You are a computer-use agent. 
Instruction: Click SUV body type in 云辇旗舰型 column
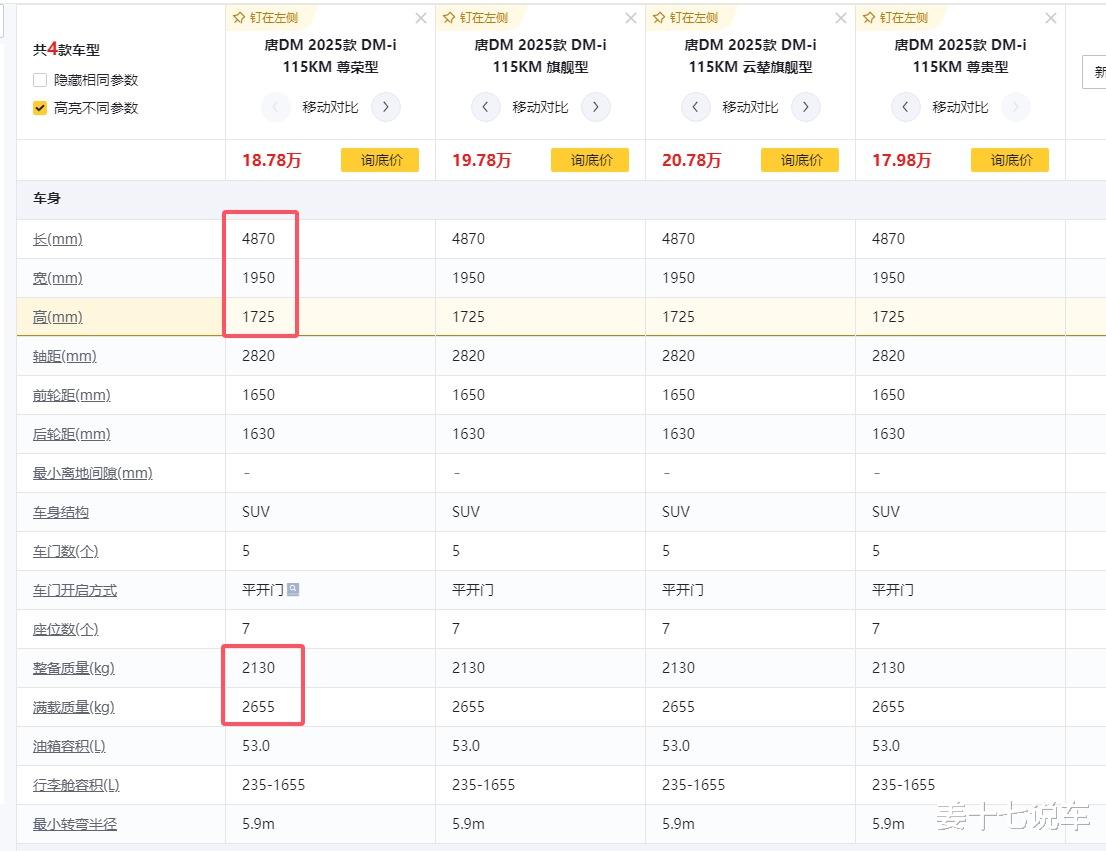point(676,512)
